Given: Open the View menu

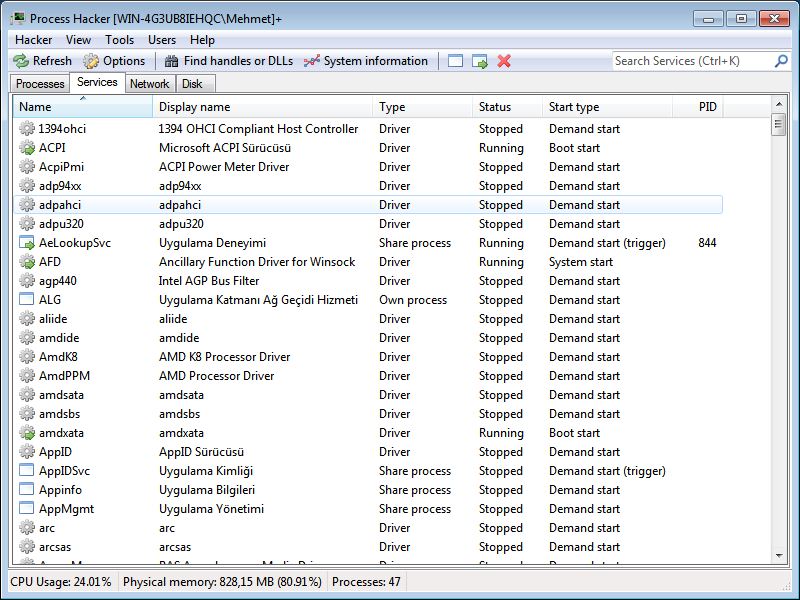Looking at the screenshot, I should click(x=78, y=40).
